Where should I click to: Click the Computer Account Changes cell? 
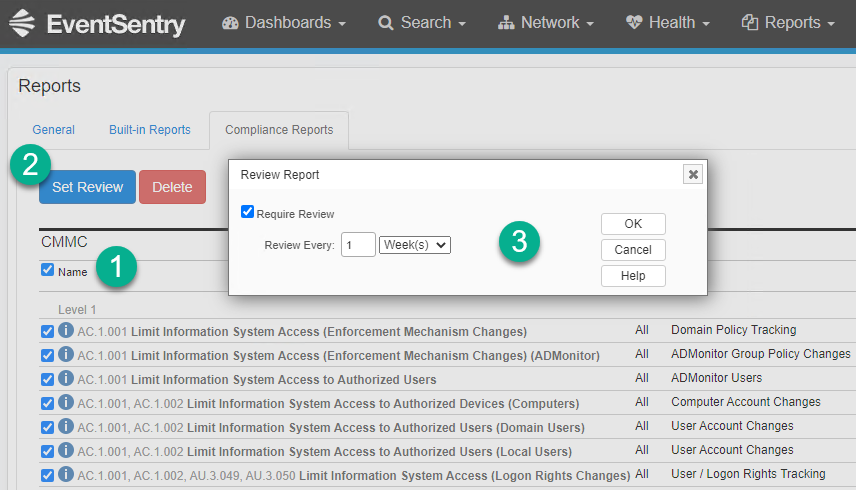click(x=746, y=402)
